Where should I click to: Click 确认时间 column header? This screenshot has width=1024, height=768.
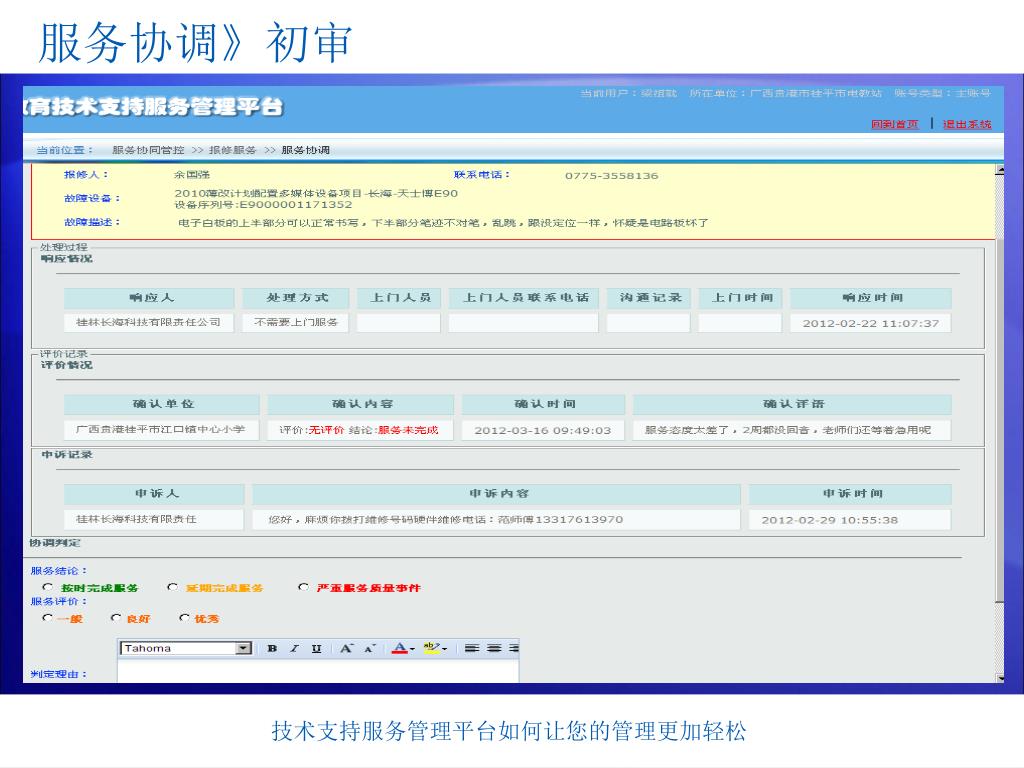coord(543,404)
